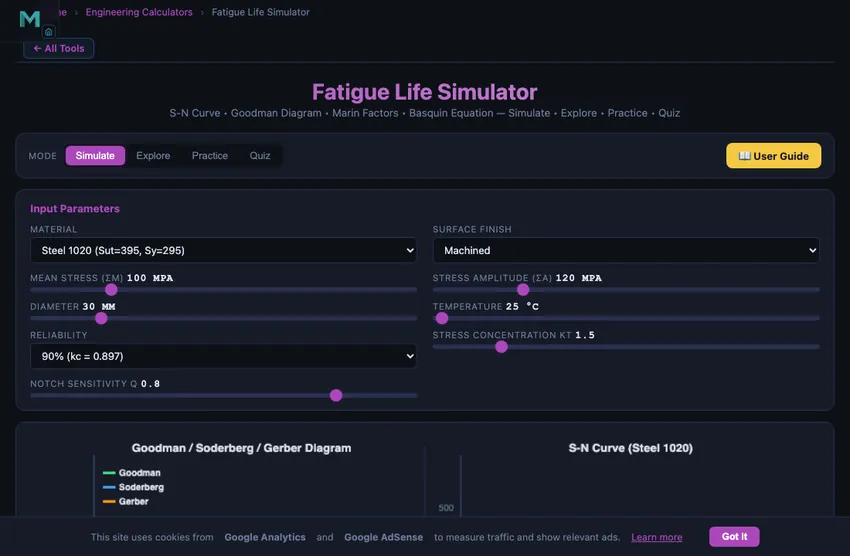Click the Fatigue Life Simulator heading
The image size is (850, 556).
tap(424, 92)
